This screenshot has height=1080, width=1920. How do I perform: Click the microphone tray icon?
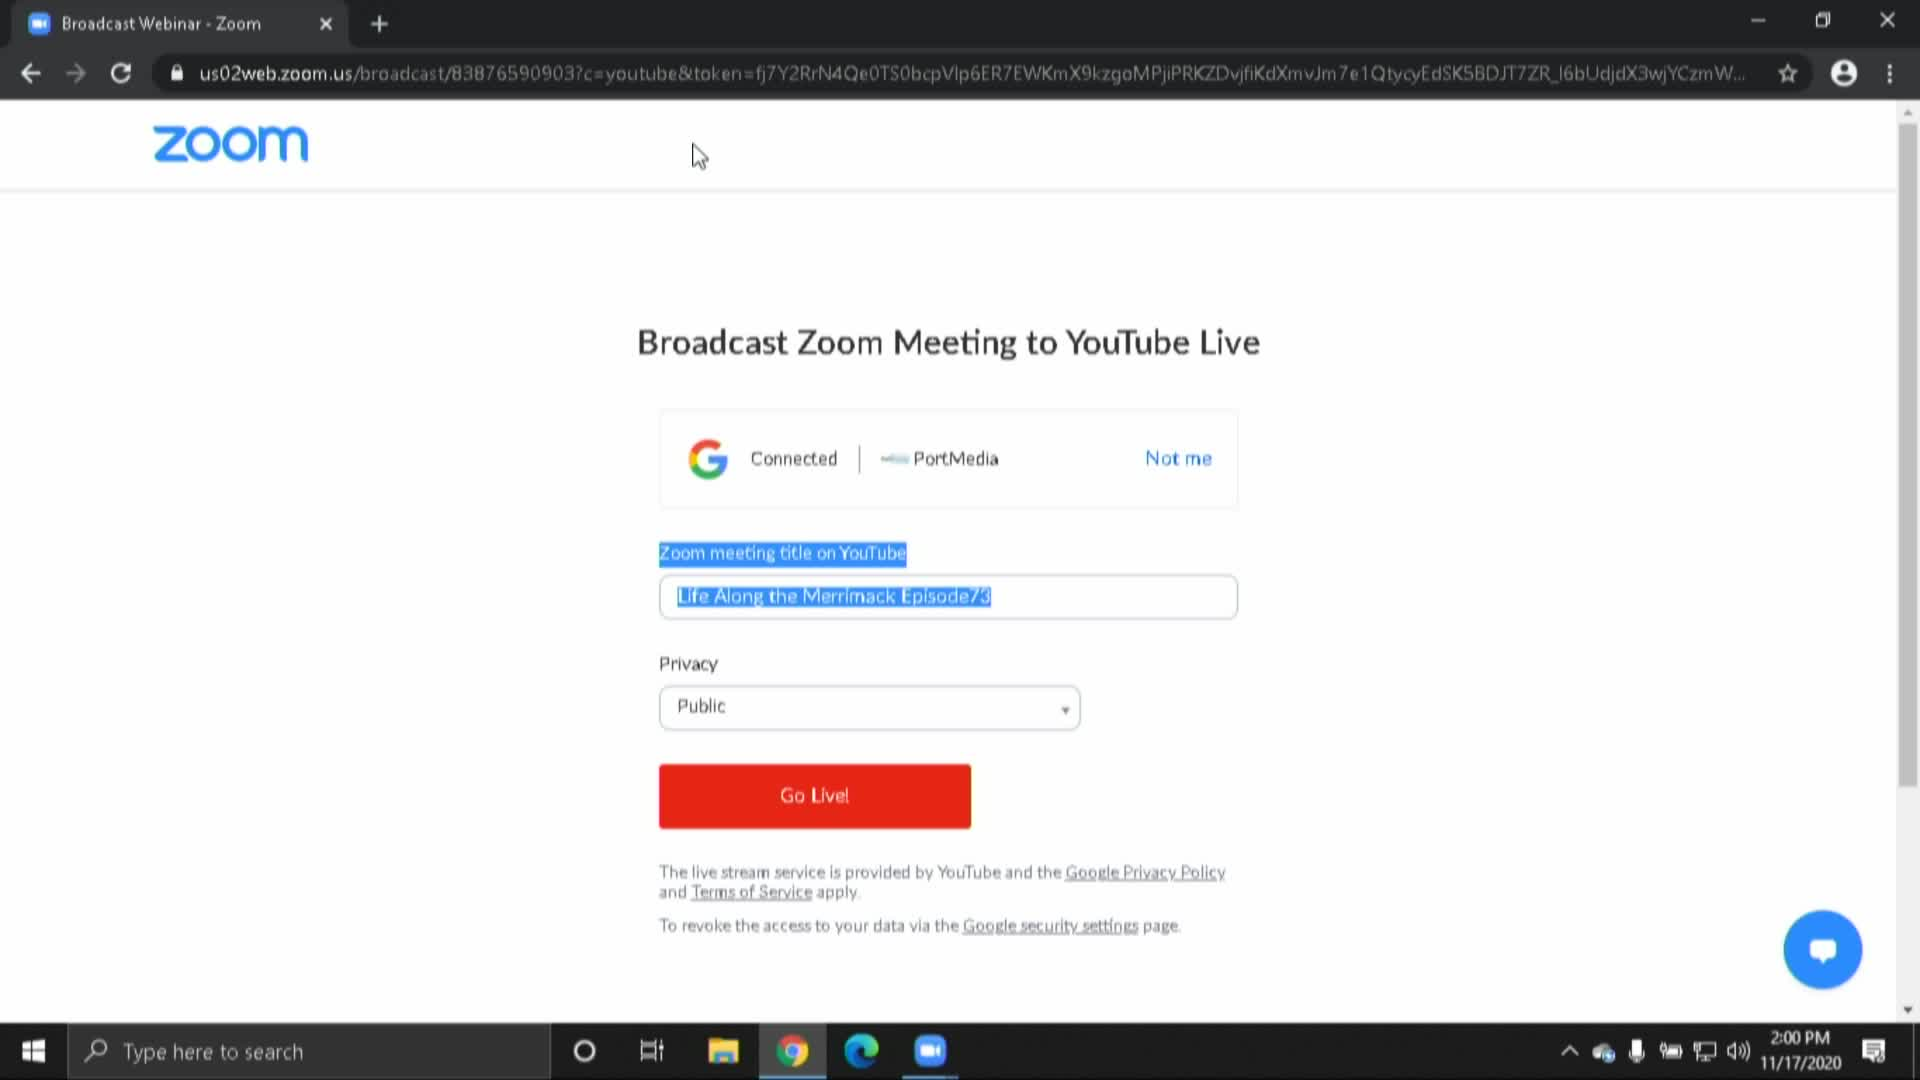[1636, 1051]
